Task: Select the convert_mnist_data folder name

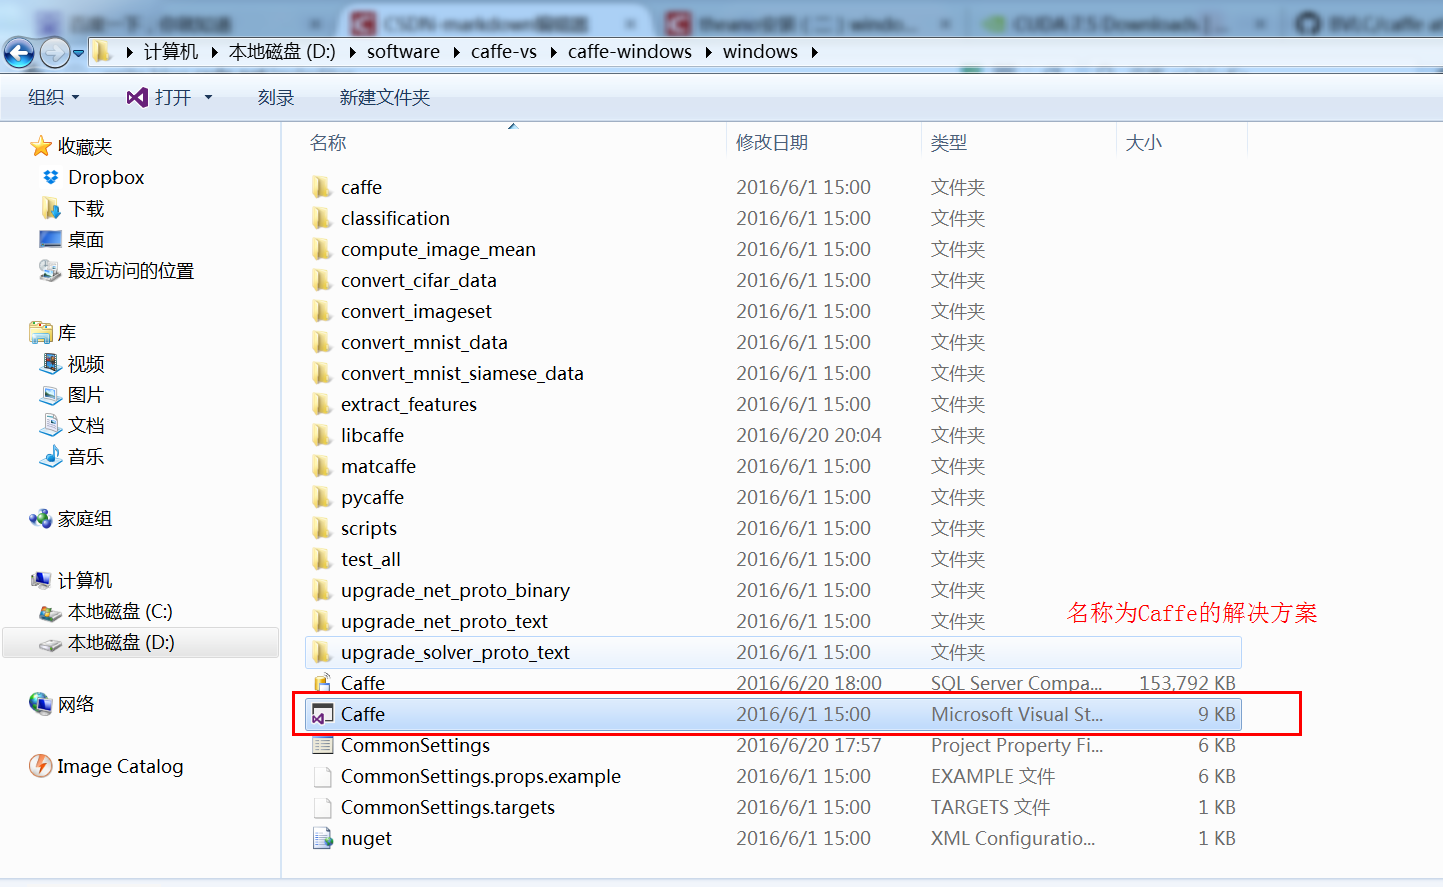Action: click(424, 342)
